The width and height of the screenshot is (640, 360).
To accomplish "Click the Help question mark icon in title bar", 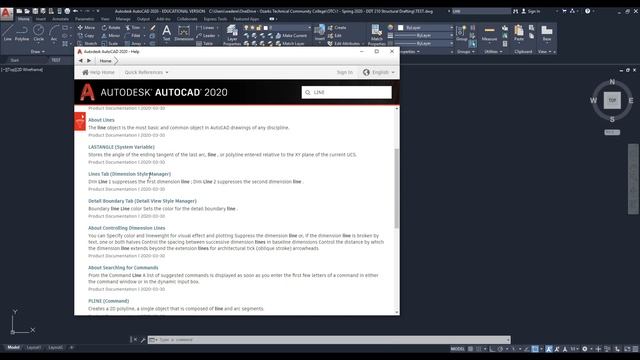I will pyautogui.click(x=587, y=11).
